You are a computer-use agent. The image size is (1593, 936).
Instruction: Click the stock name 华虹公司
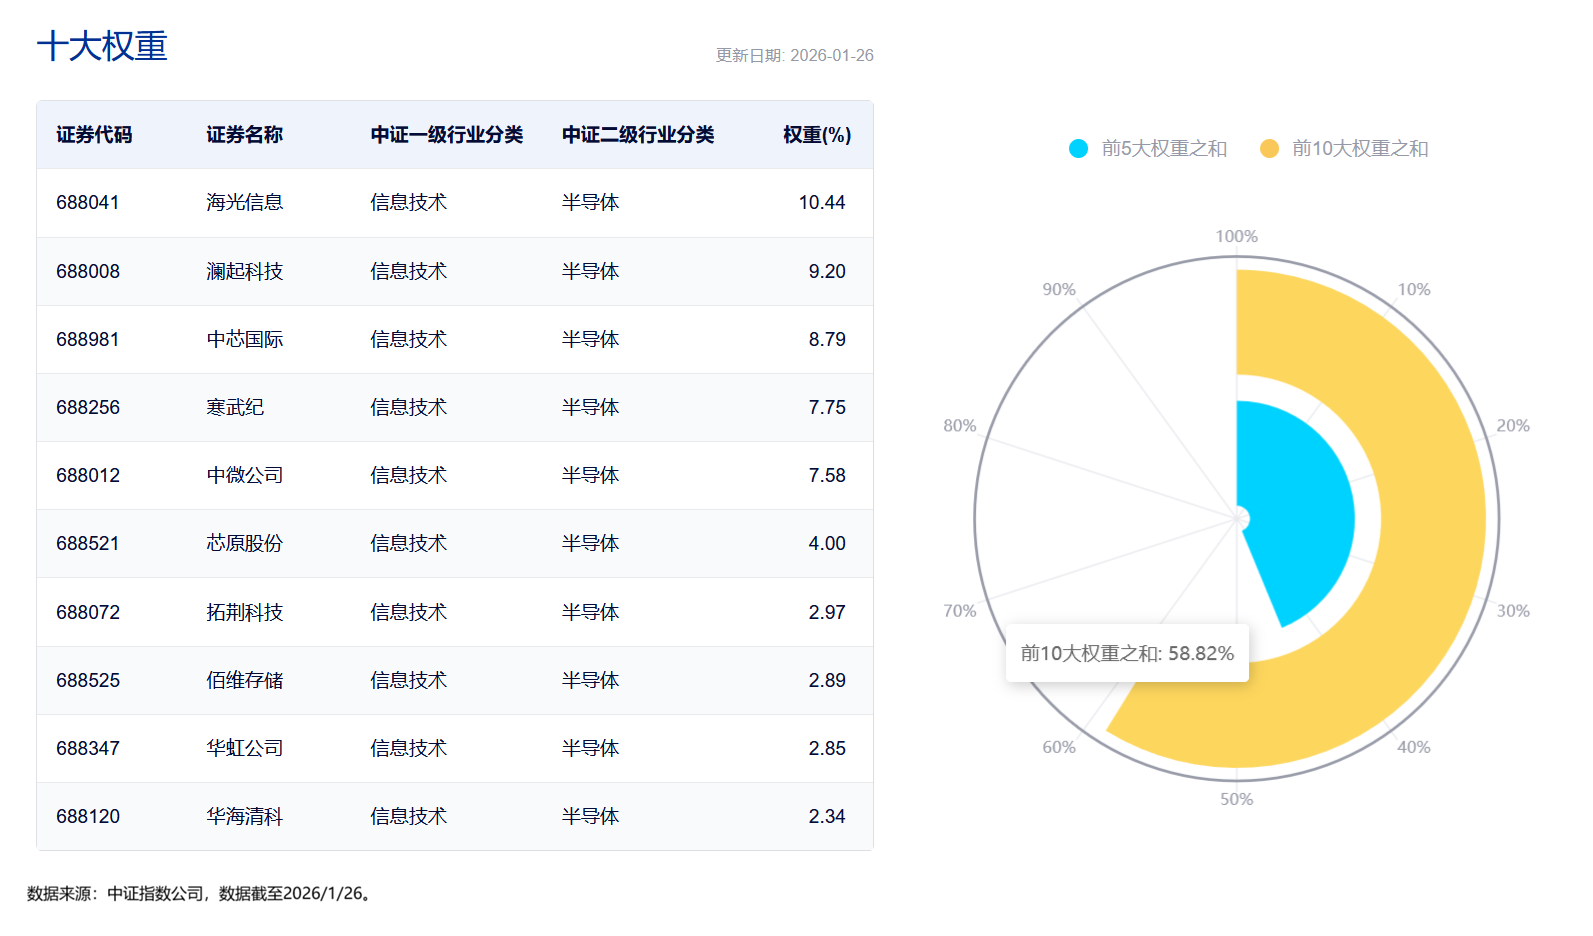tap(244, 749)
